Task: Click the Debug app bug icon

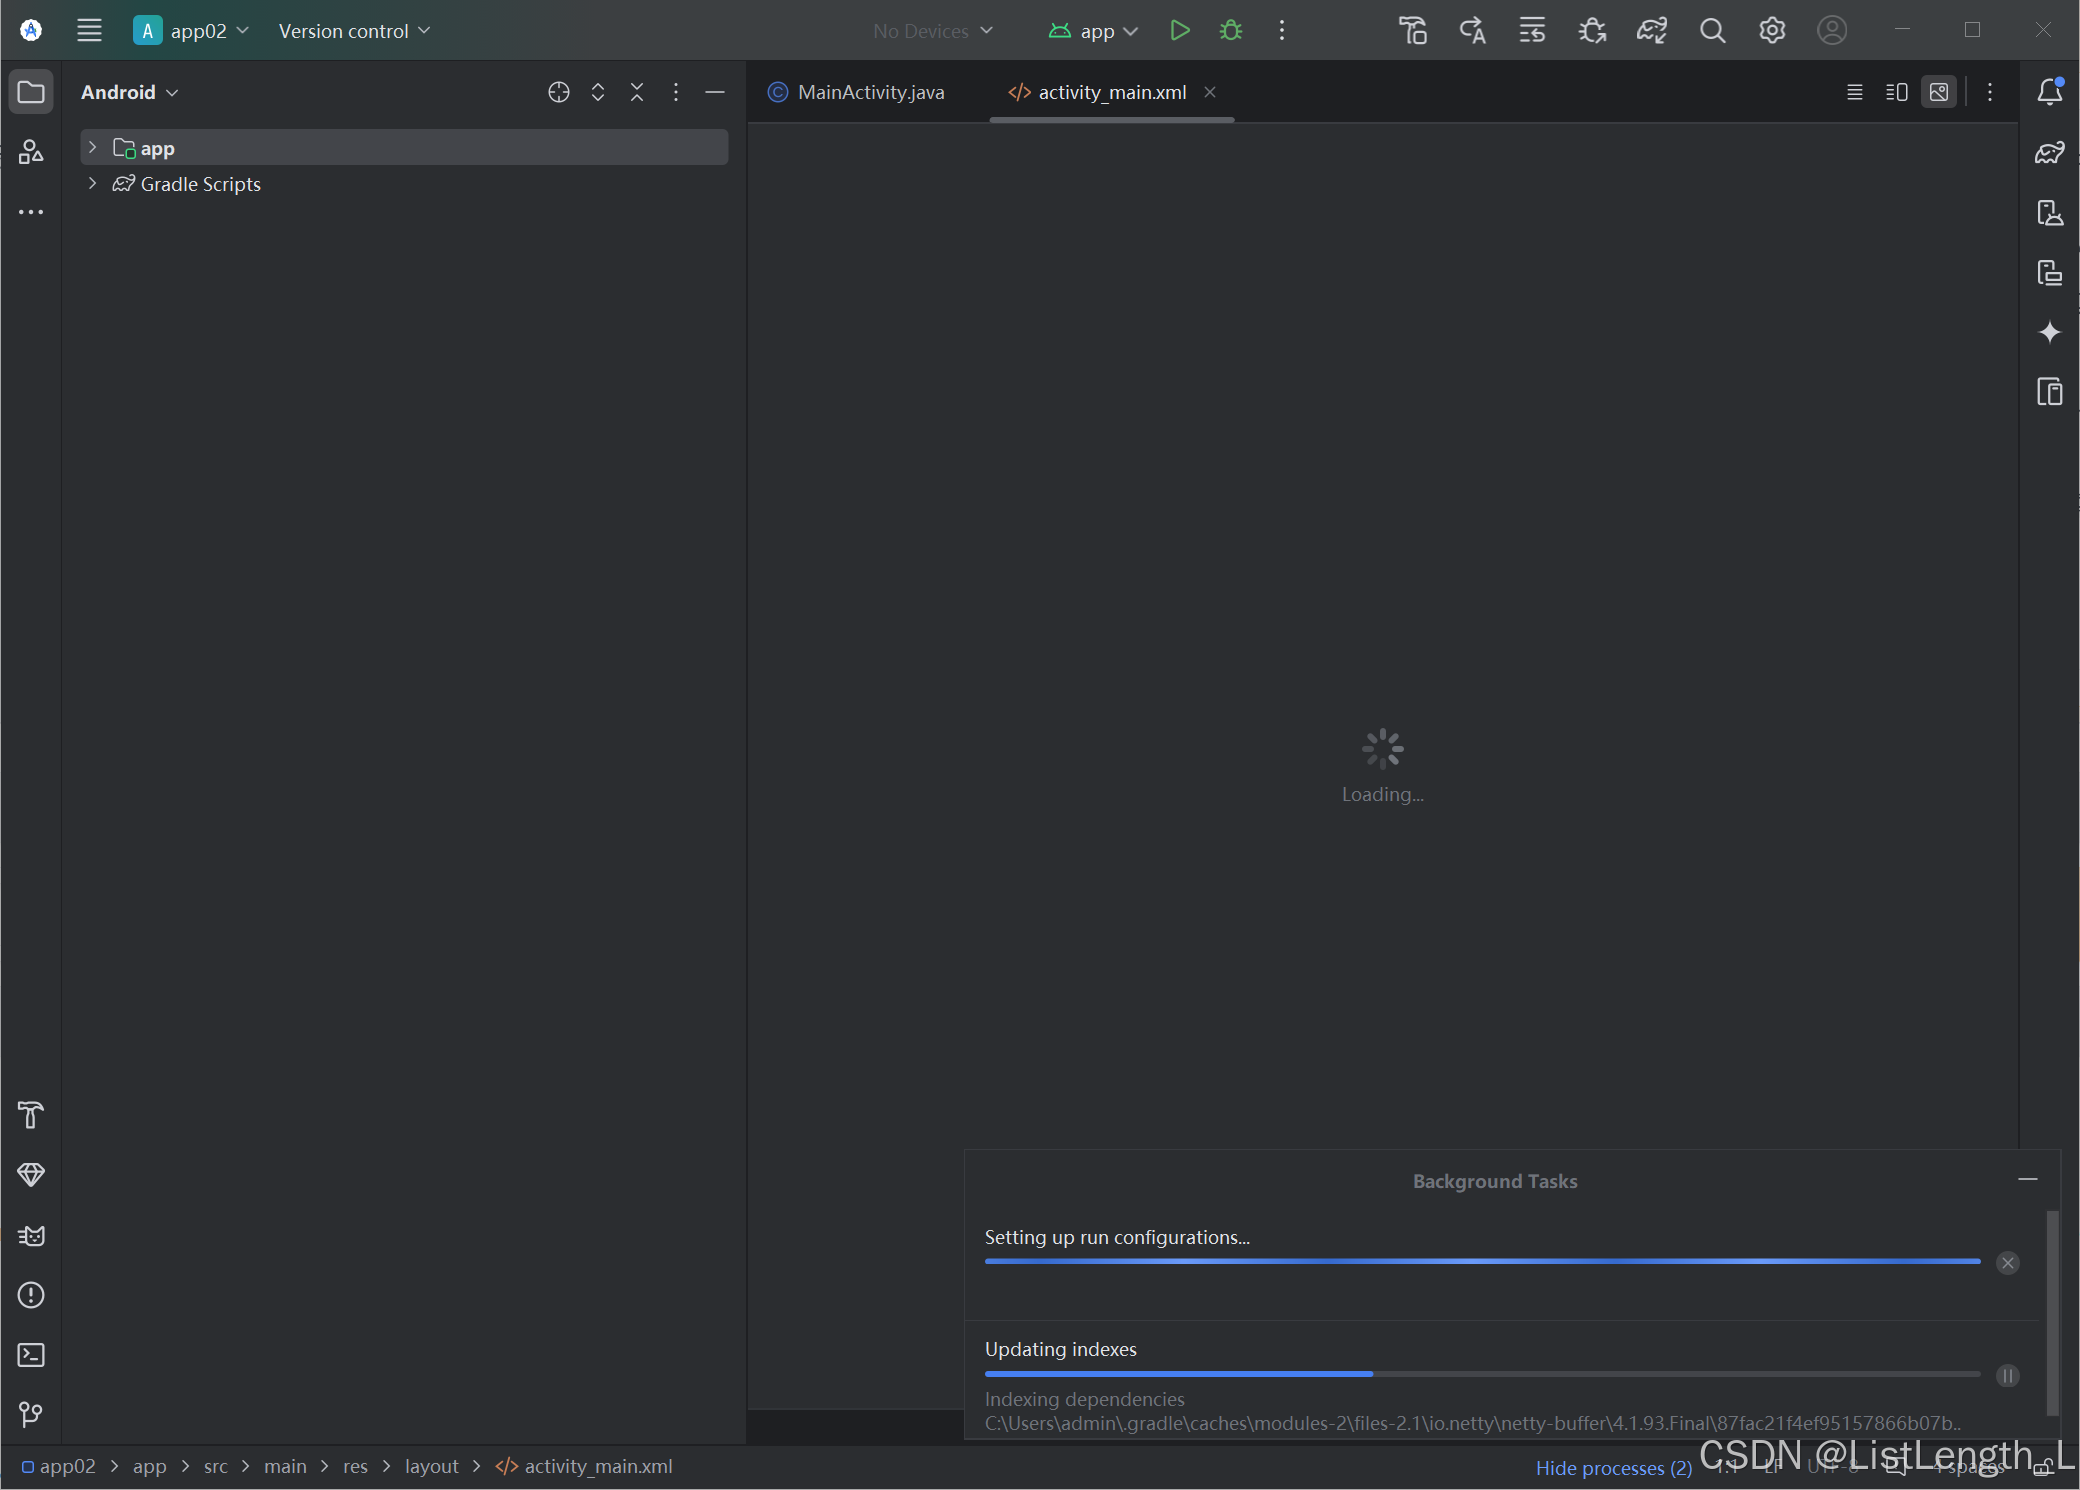Action: pyautogui.click(x=1231, y=31)
